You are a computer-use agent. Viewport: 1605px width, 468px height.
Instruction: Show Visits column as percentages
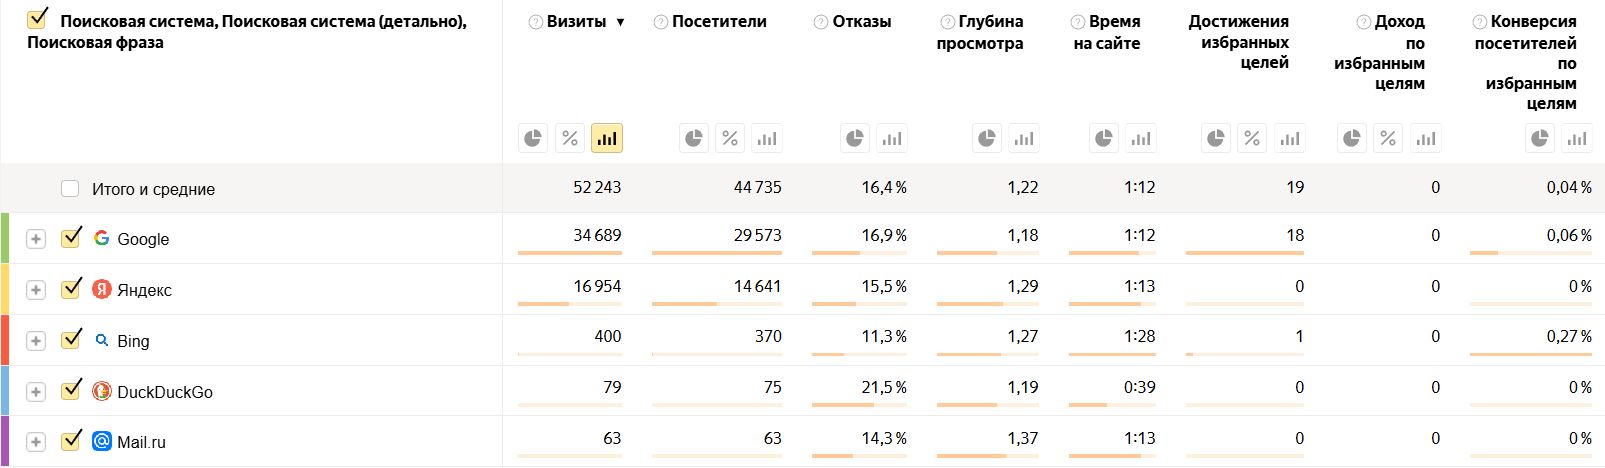[570, 138]
